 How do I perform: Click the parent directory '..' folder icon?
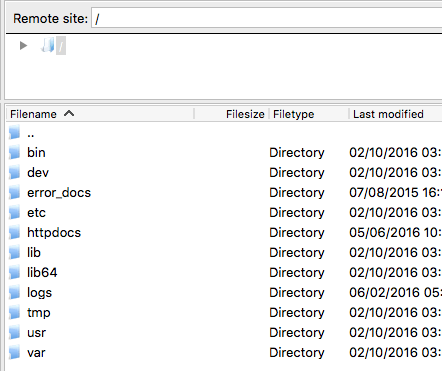click(x=15, y=132)
